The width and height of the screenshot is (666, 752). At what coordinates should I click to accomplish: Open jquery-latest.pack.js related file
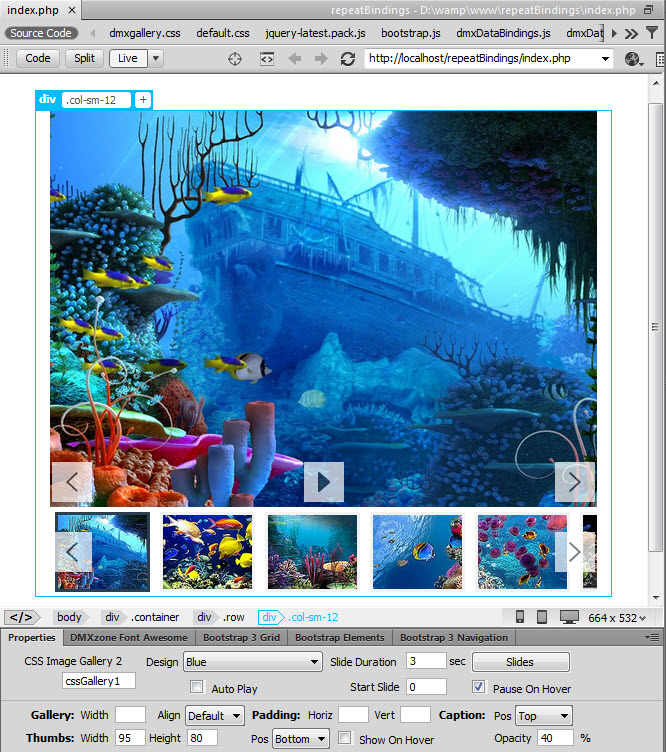pos(315,33)
